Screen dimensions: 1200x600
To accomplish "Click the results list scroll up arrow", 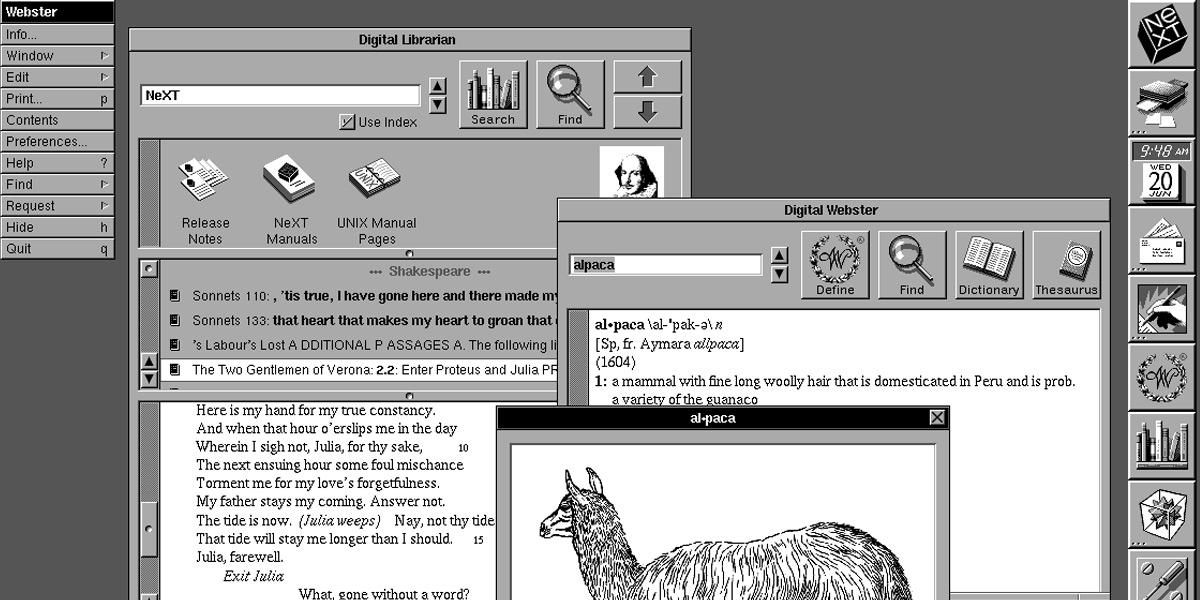I will (149, 362).
